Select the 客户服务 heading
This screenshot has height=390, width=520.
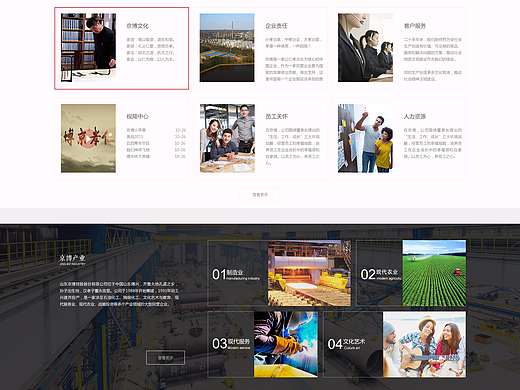pyautogui.click(x=415, y=26)
